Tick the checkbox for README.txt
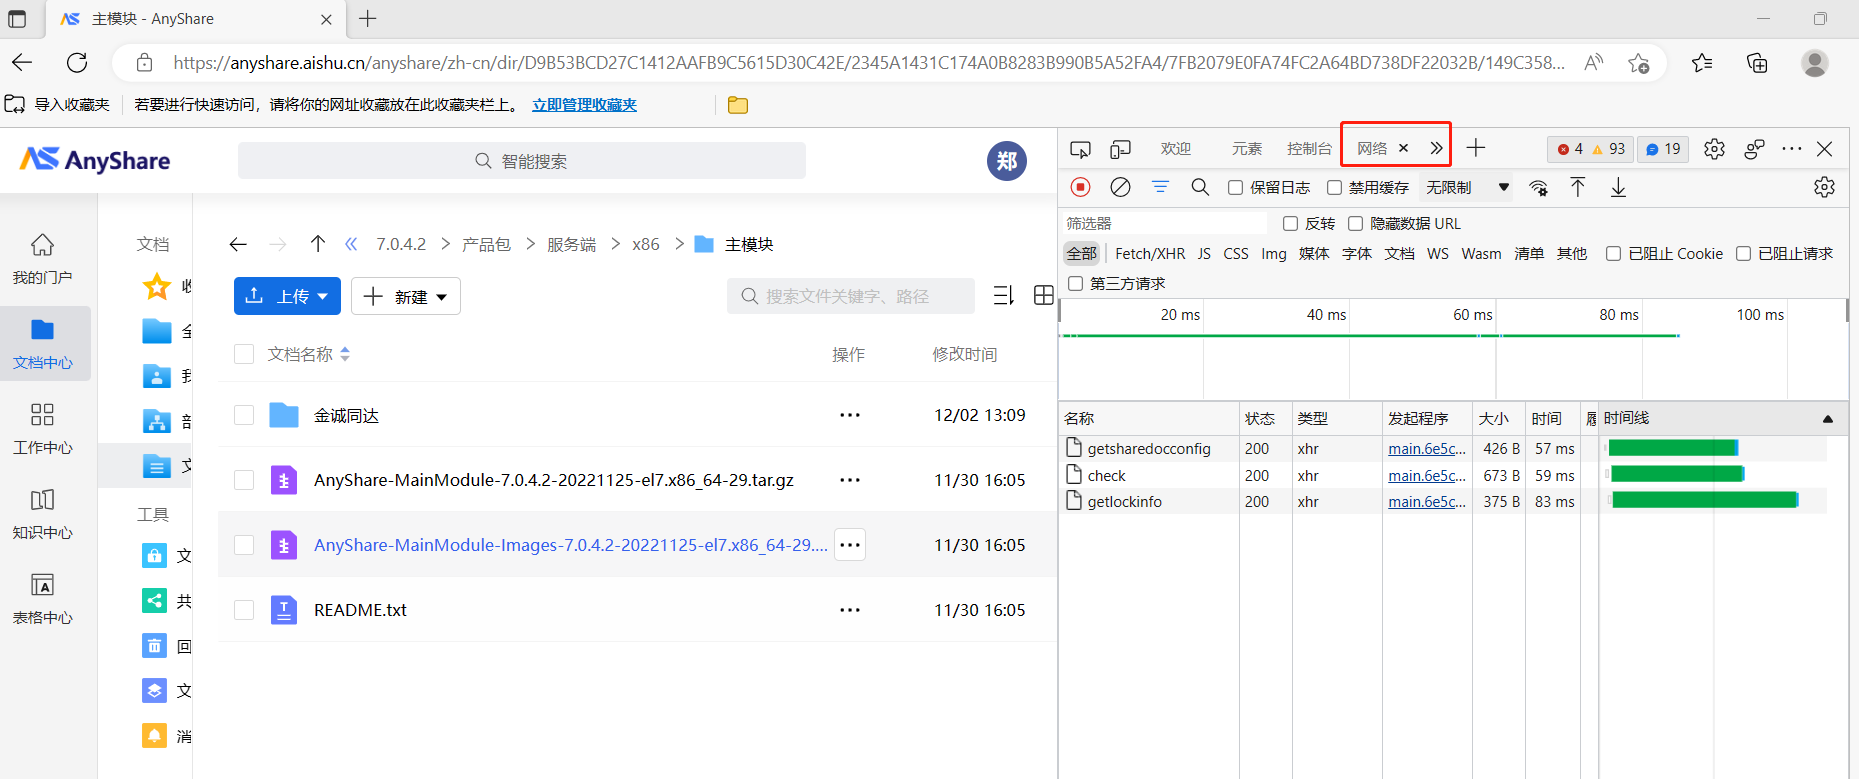1859x779 pixels. click(x=244, y=610)
